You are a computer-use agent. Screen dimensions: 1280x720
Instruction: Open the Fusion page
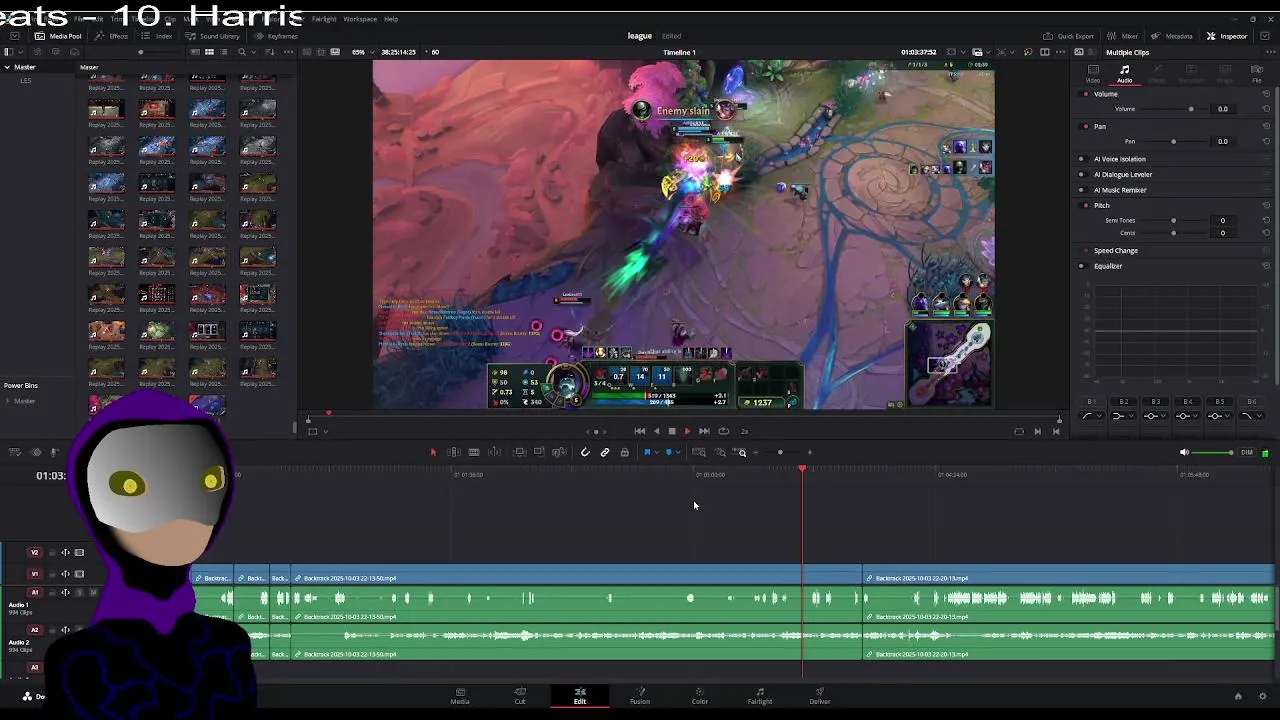pos(640,696)
